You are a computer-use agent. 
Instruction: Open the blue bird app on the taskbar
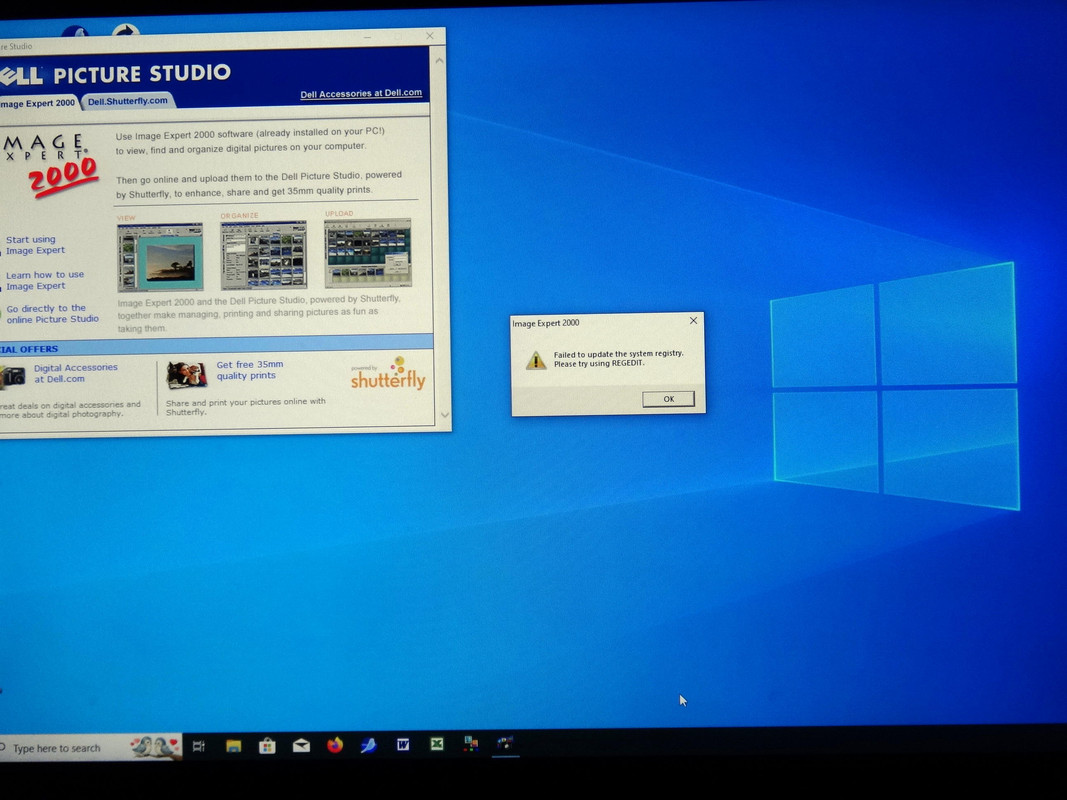369,745
